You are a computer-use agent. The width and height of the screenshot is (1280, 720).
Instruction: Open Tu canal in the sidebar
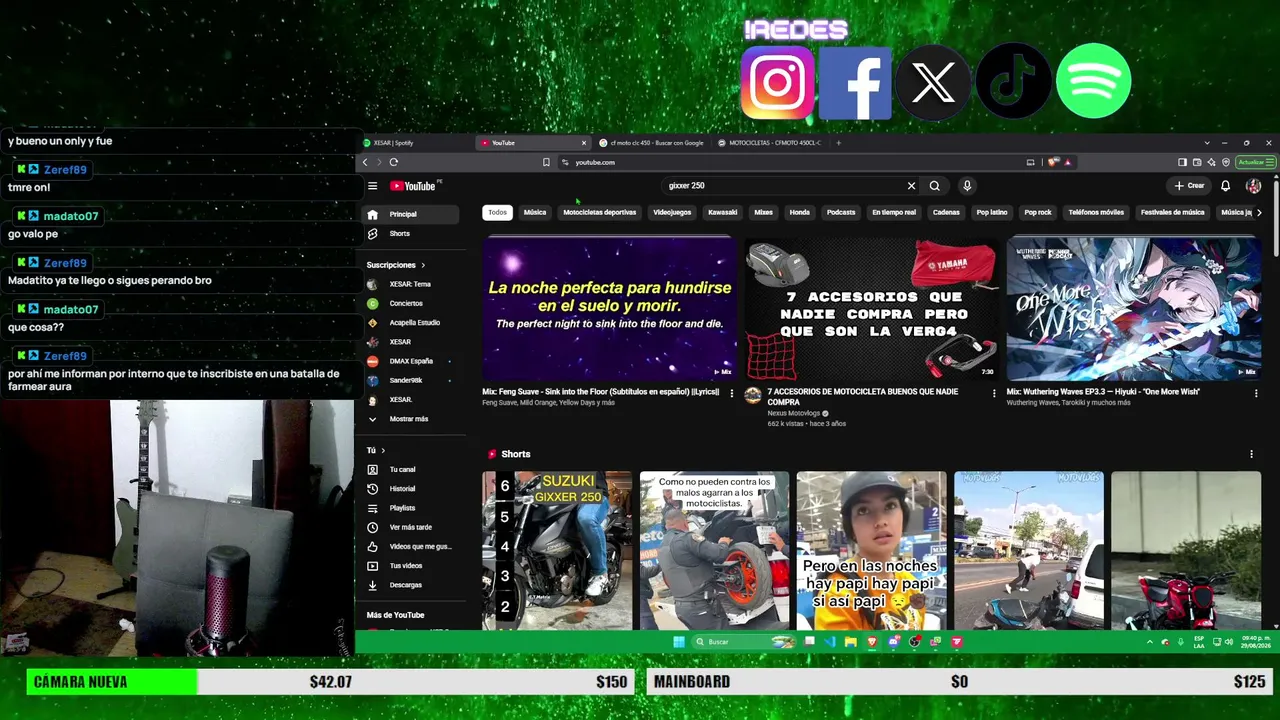pyautogui.click(x=411, y=470)
